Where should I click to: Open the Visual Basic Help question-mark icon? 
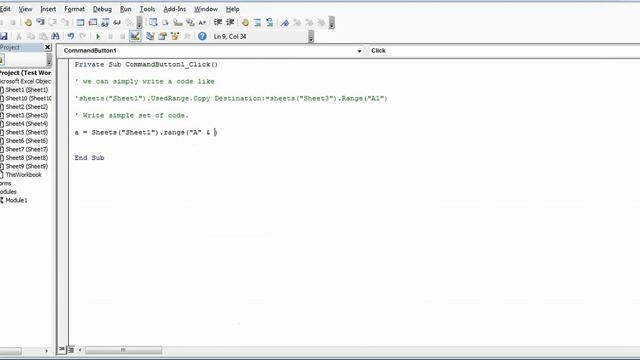coord(202,36)
